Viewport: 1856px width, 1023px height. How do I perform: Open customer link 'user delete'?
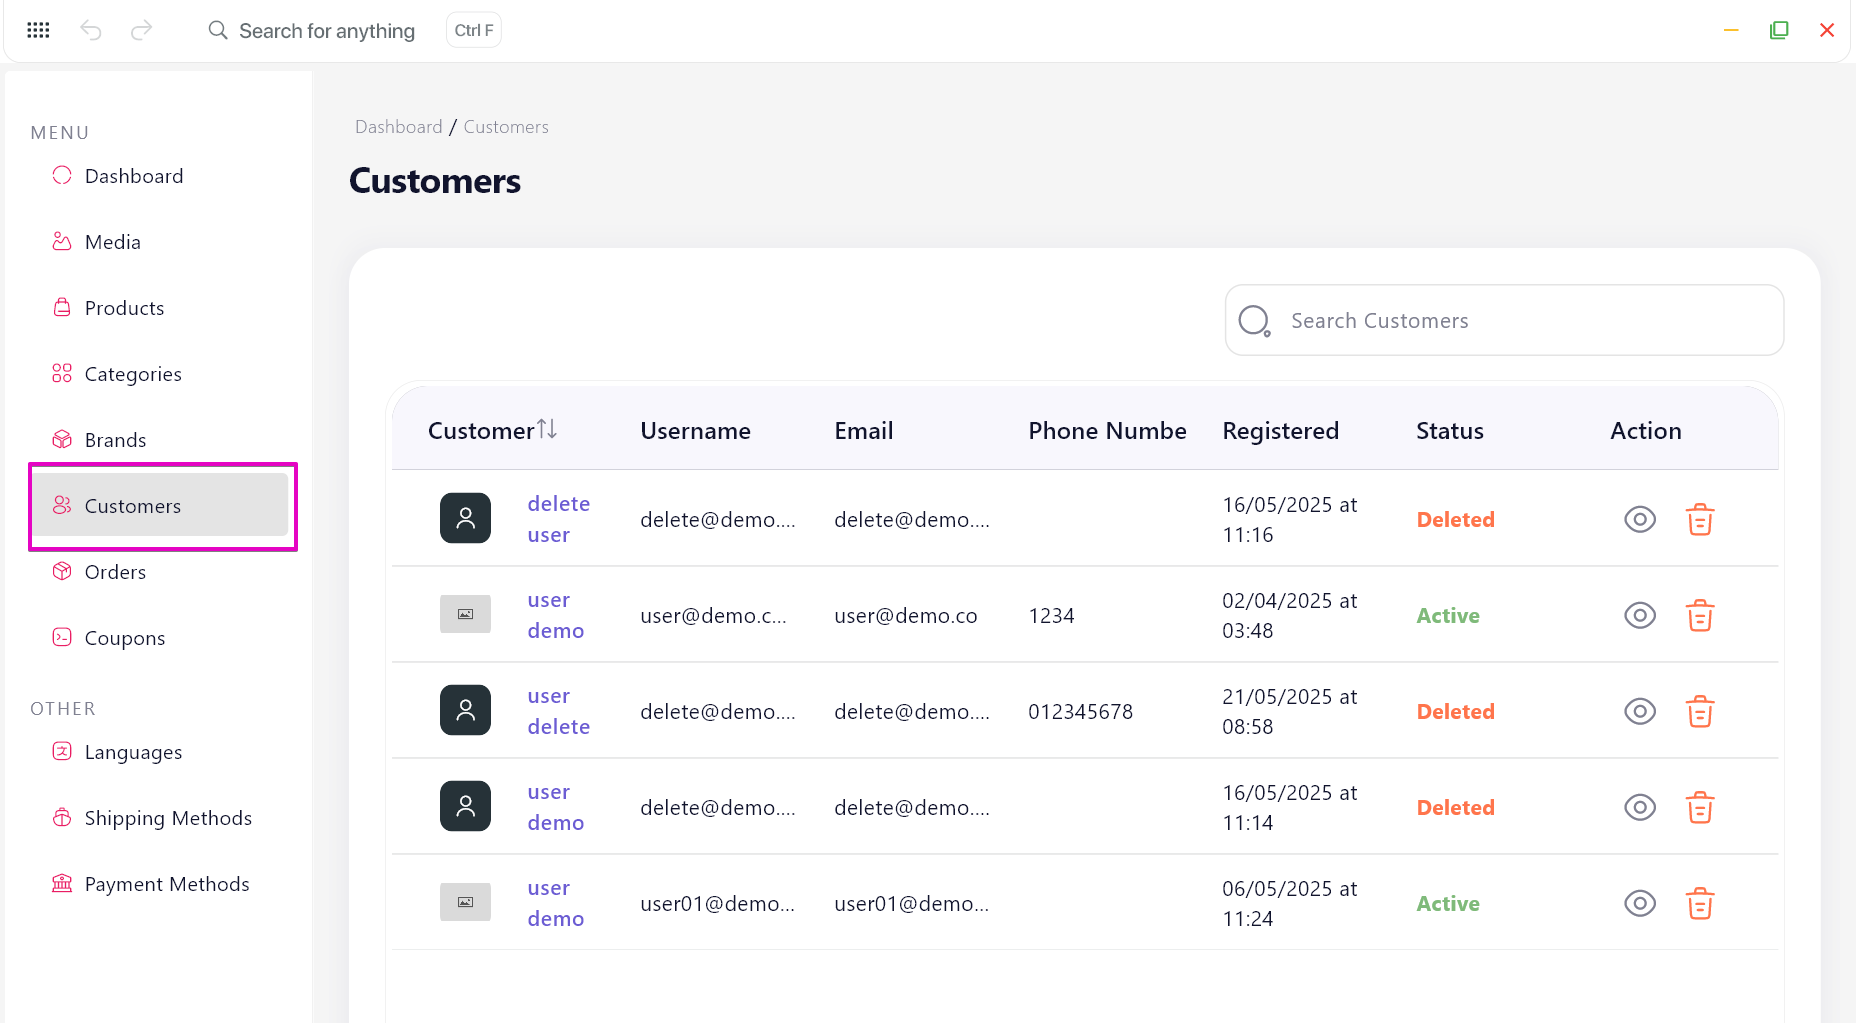[558, 711]
